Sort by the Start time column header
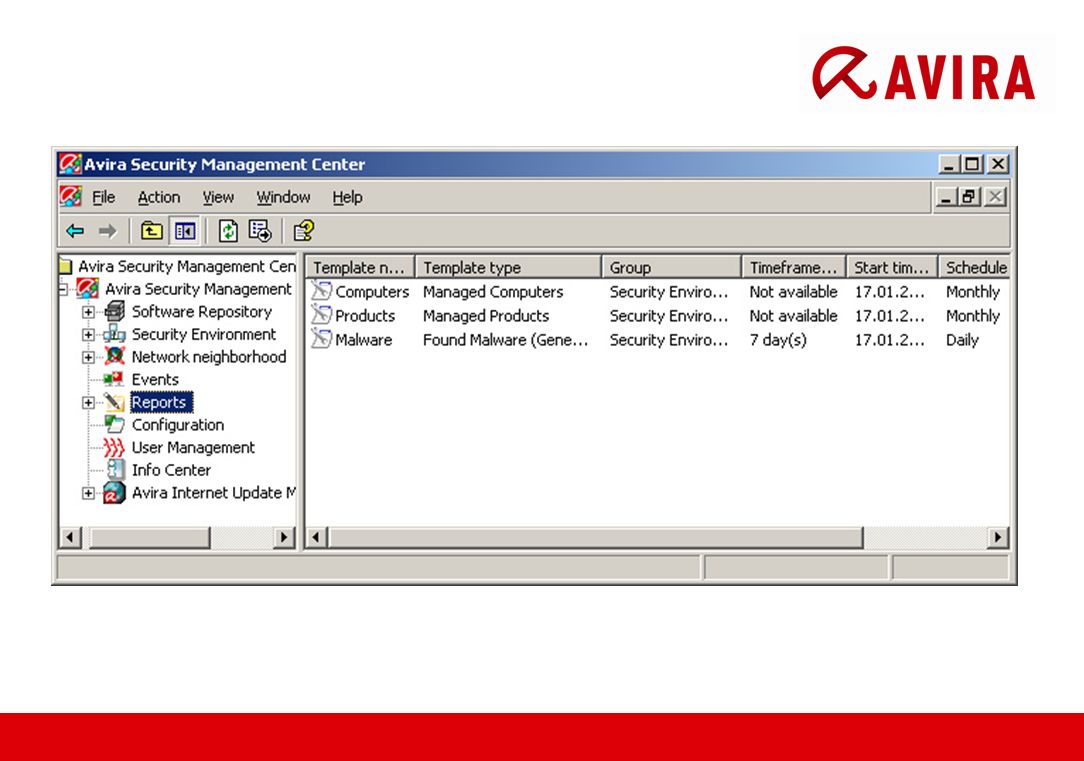Screen dimensions: 1084x761 (892, 267)
